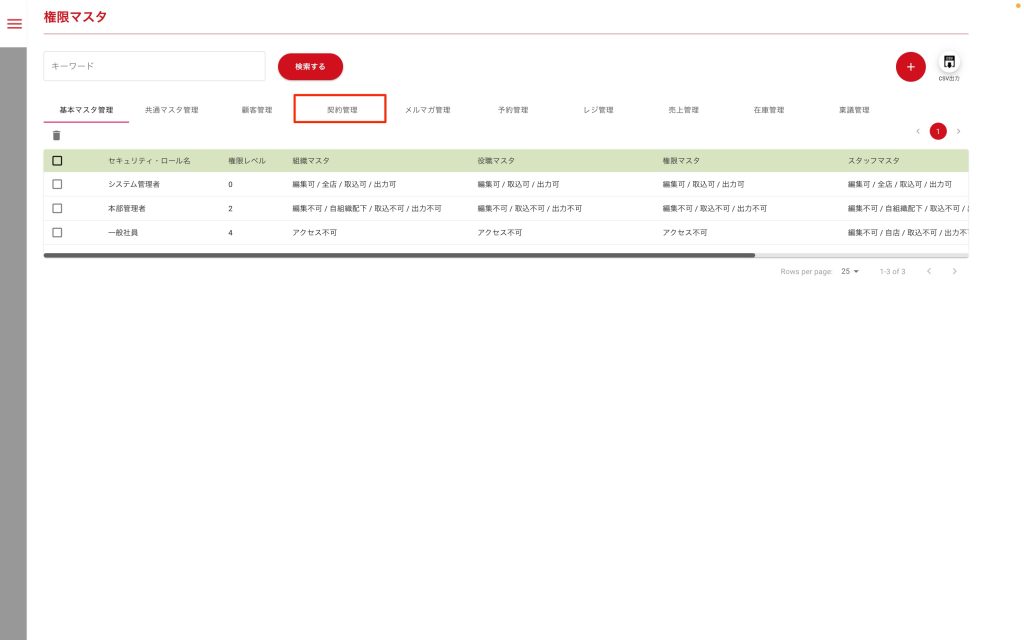This screenshot has height=640, width=1024.
Task: Click the horizontal table scrollbar
Action: (x=400, y=255)
